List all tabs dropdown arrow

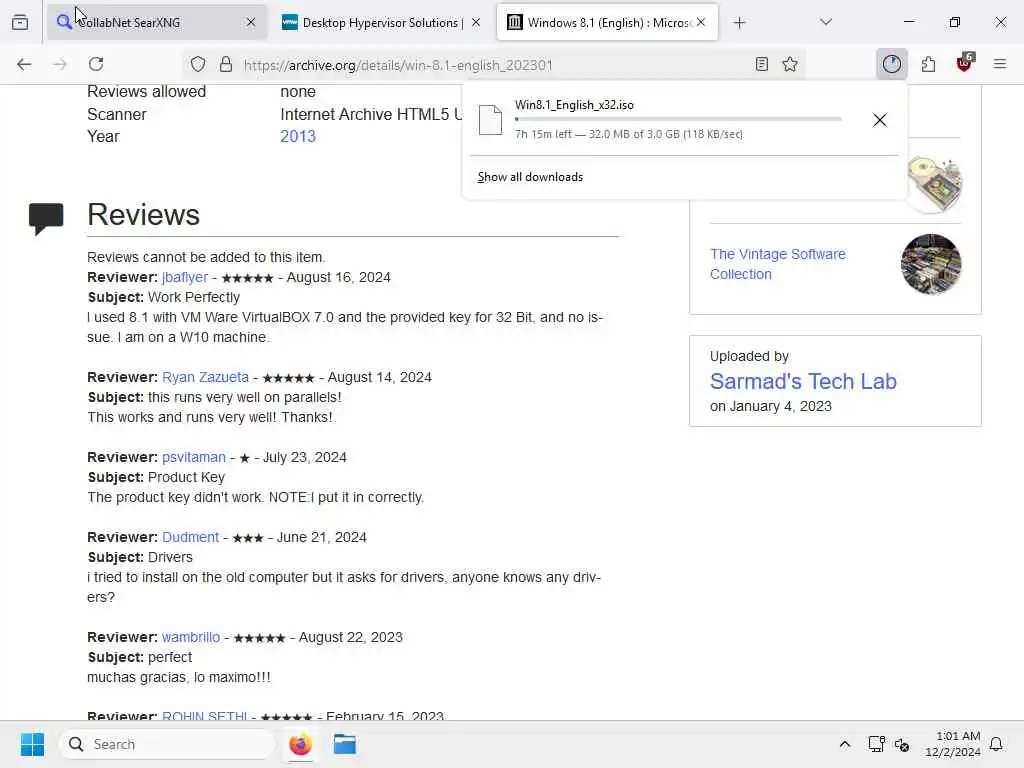tap(826, 22)
